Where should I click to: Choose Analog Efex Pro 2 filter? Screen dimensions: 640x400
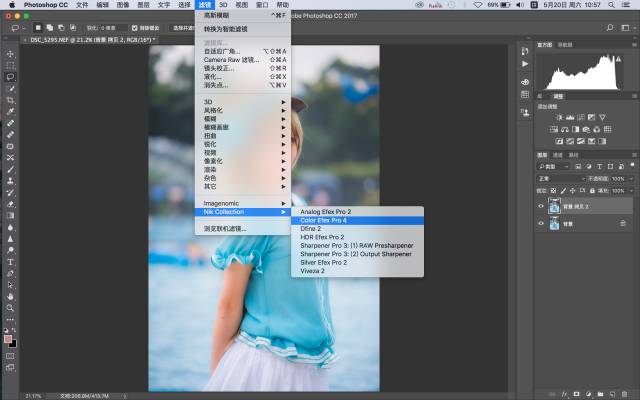326,212
